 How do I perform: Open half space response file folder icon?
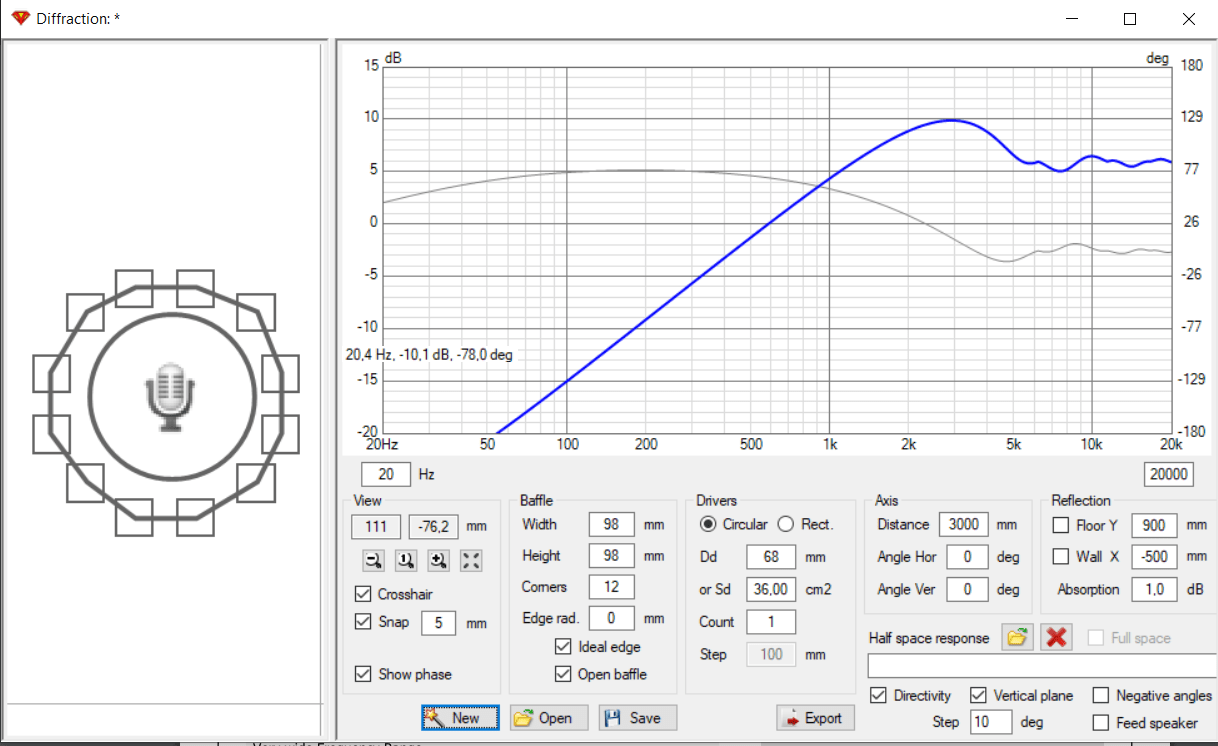click(1018, 638)
